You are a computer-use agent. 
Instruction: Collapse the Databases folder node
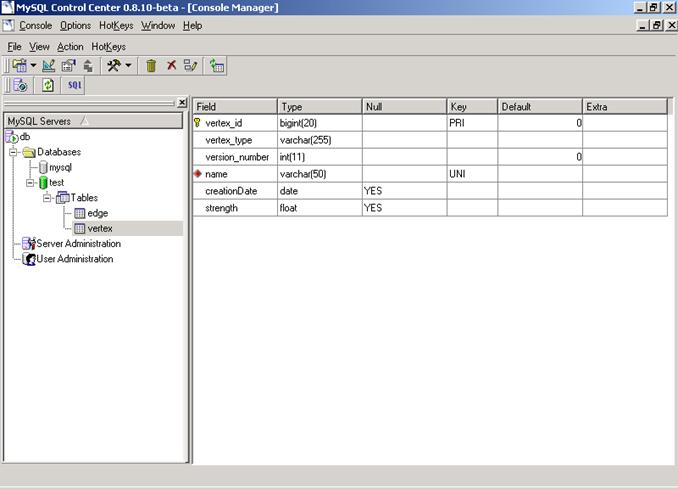[x=13, y=152]
